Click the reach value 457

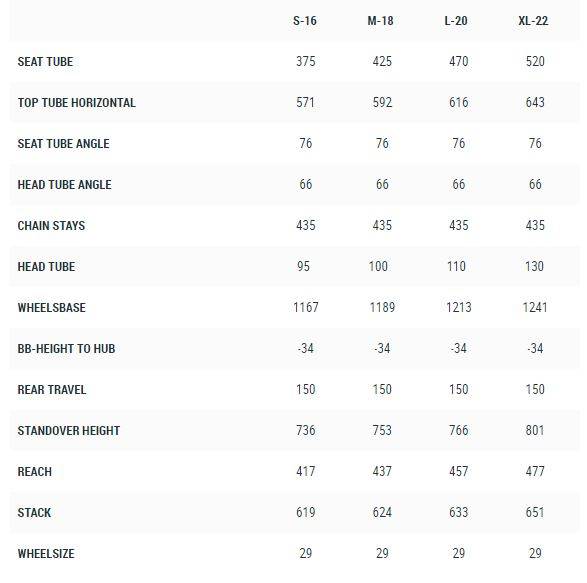(459, 471)
